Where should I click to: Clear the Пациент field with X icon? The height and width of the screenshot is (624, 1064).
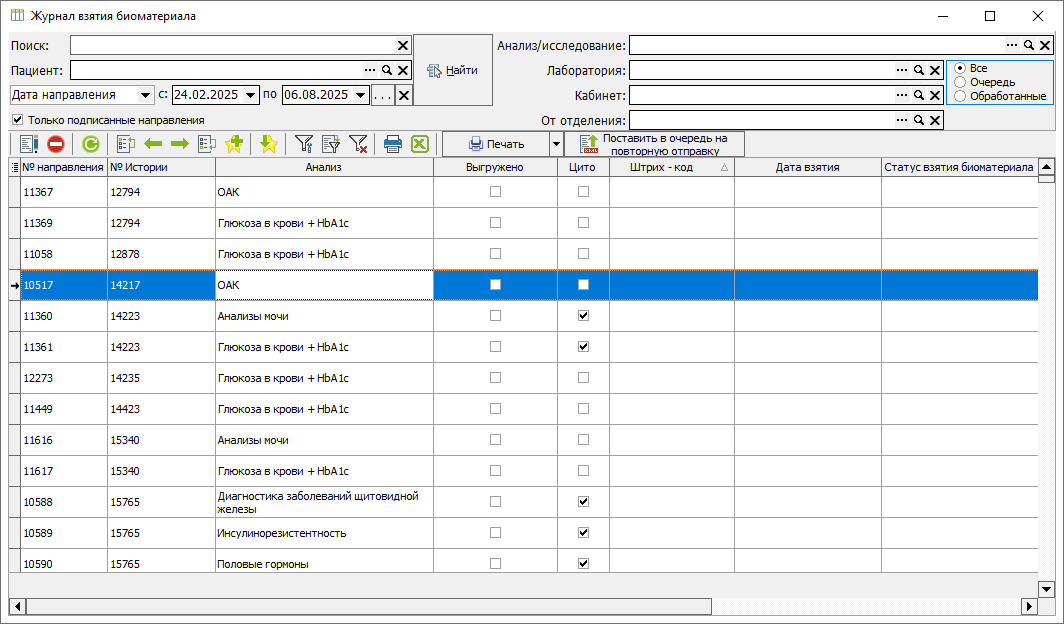point(403,70)
